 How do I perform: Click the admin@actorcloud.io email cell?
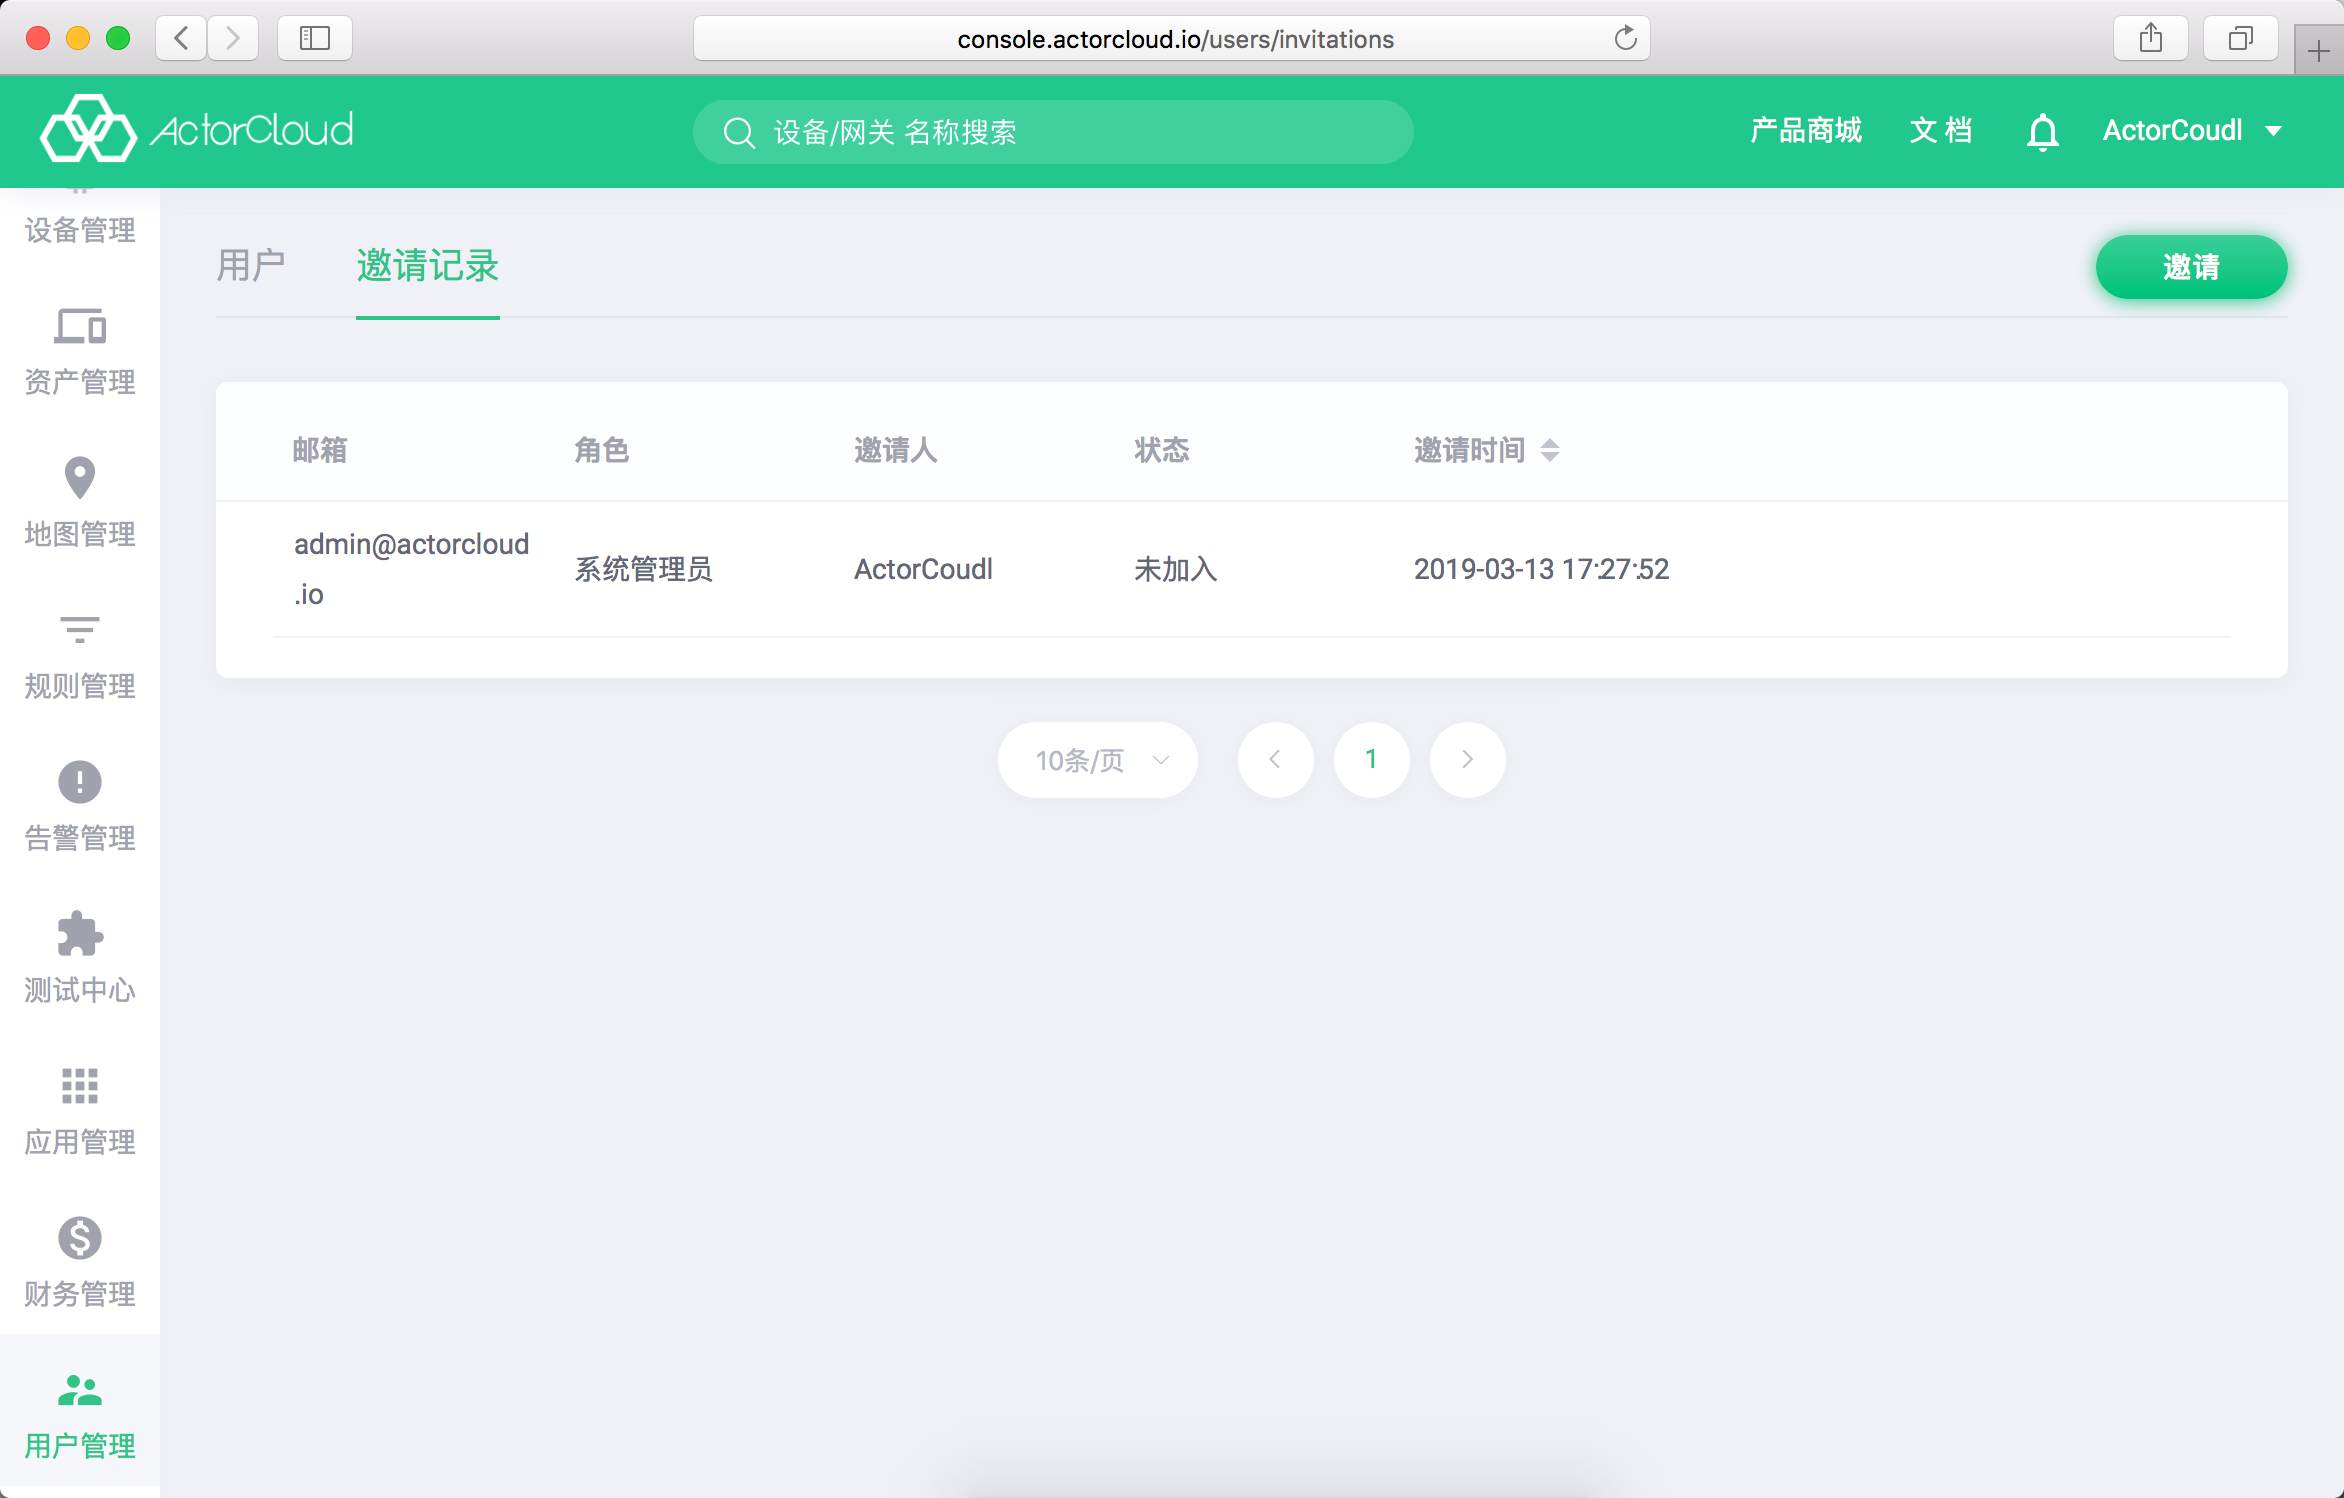pos(411,569)
